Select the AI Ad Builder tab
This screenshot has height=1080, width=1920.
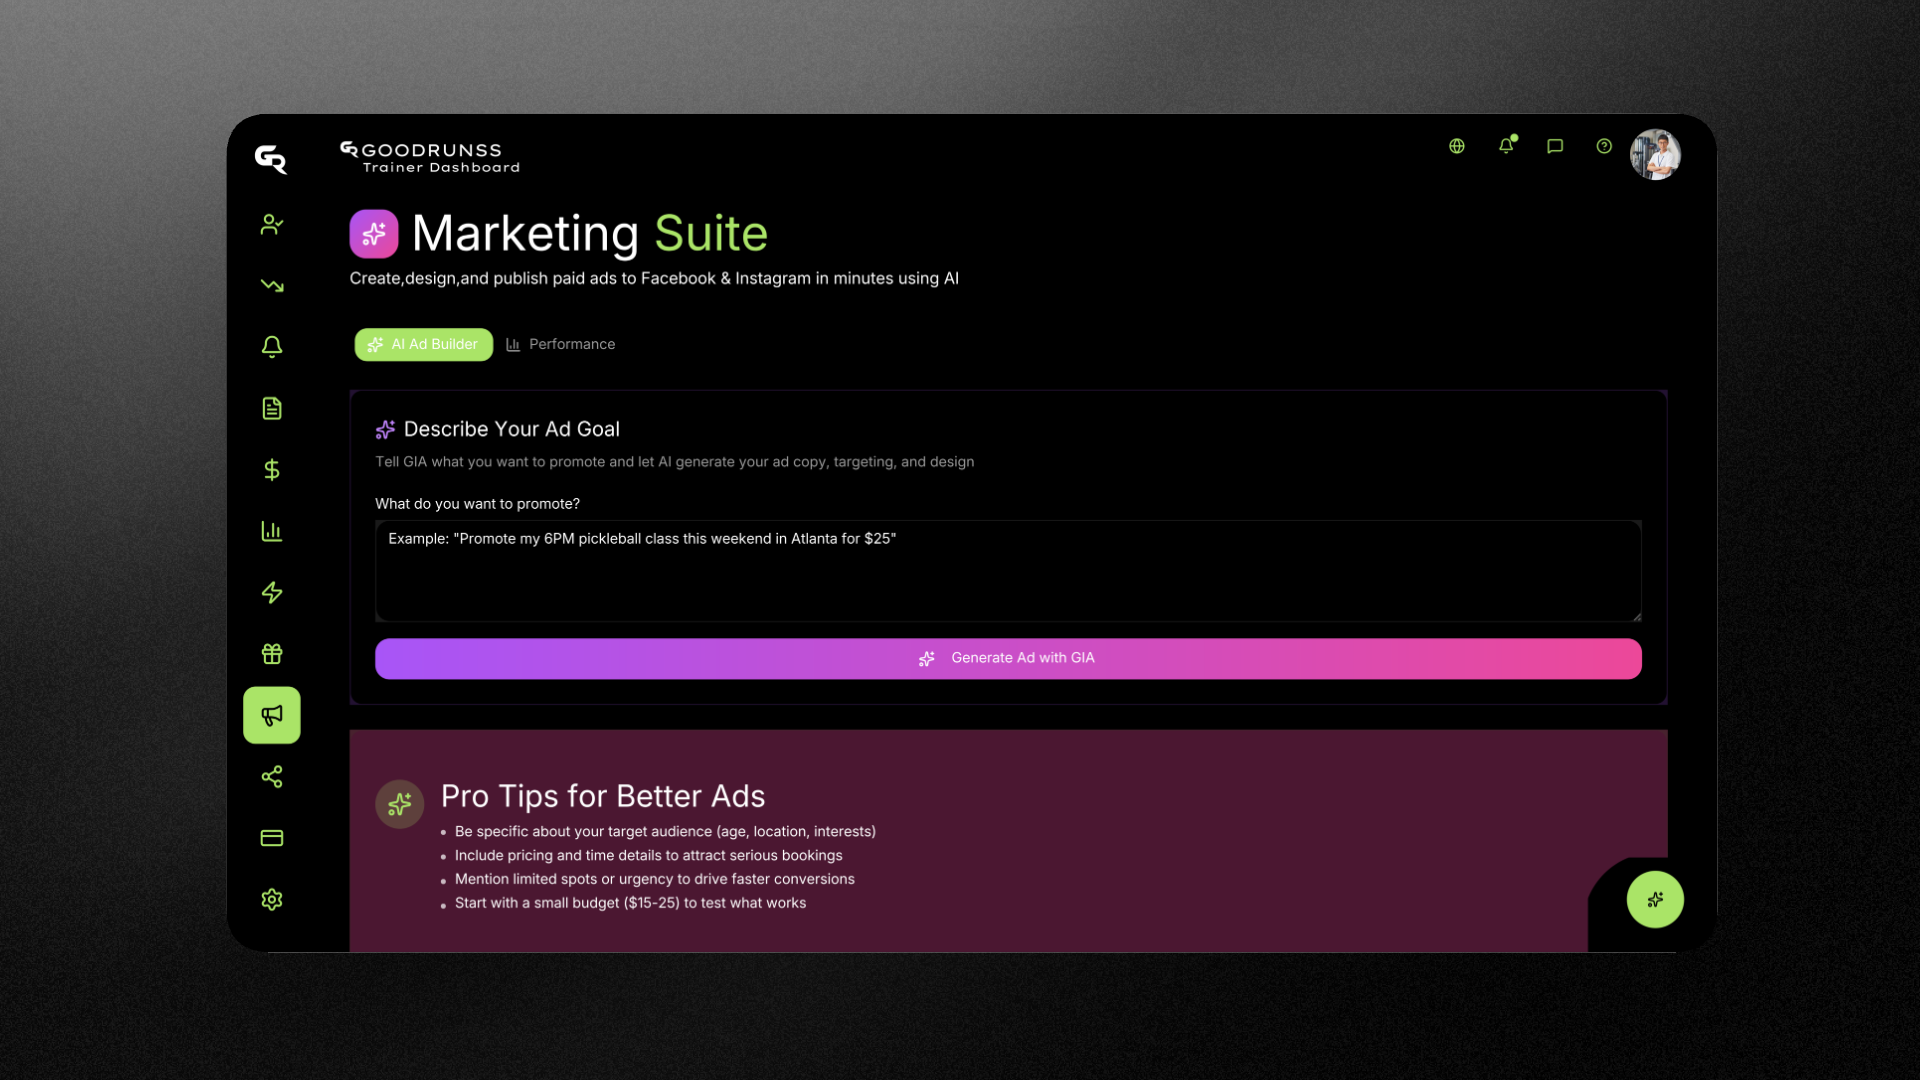pos(424,344)
